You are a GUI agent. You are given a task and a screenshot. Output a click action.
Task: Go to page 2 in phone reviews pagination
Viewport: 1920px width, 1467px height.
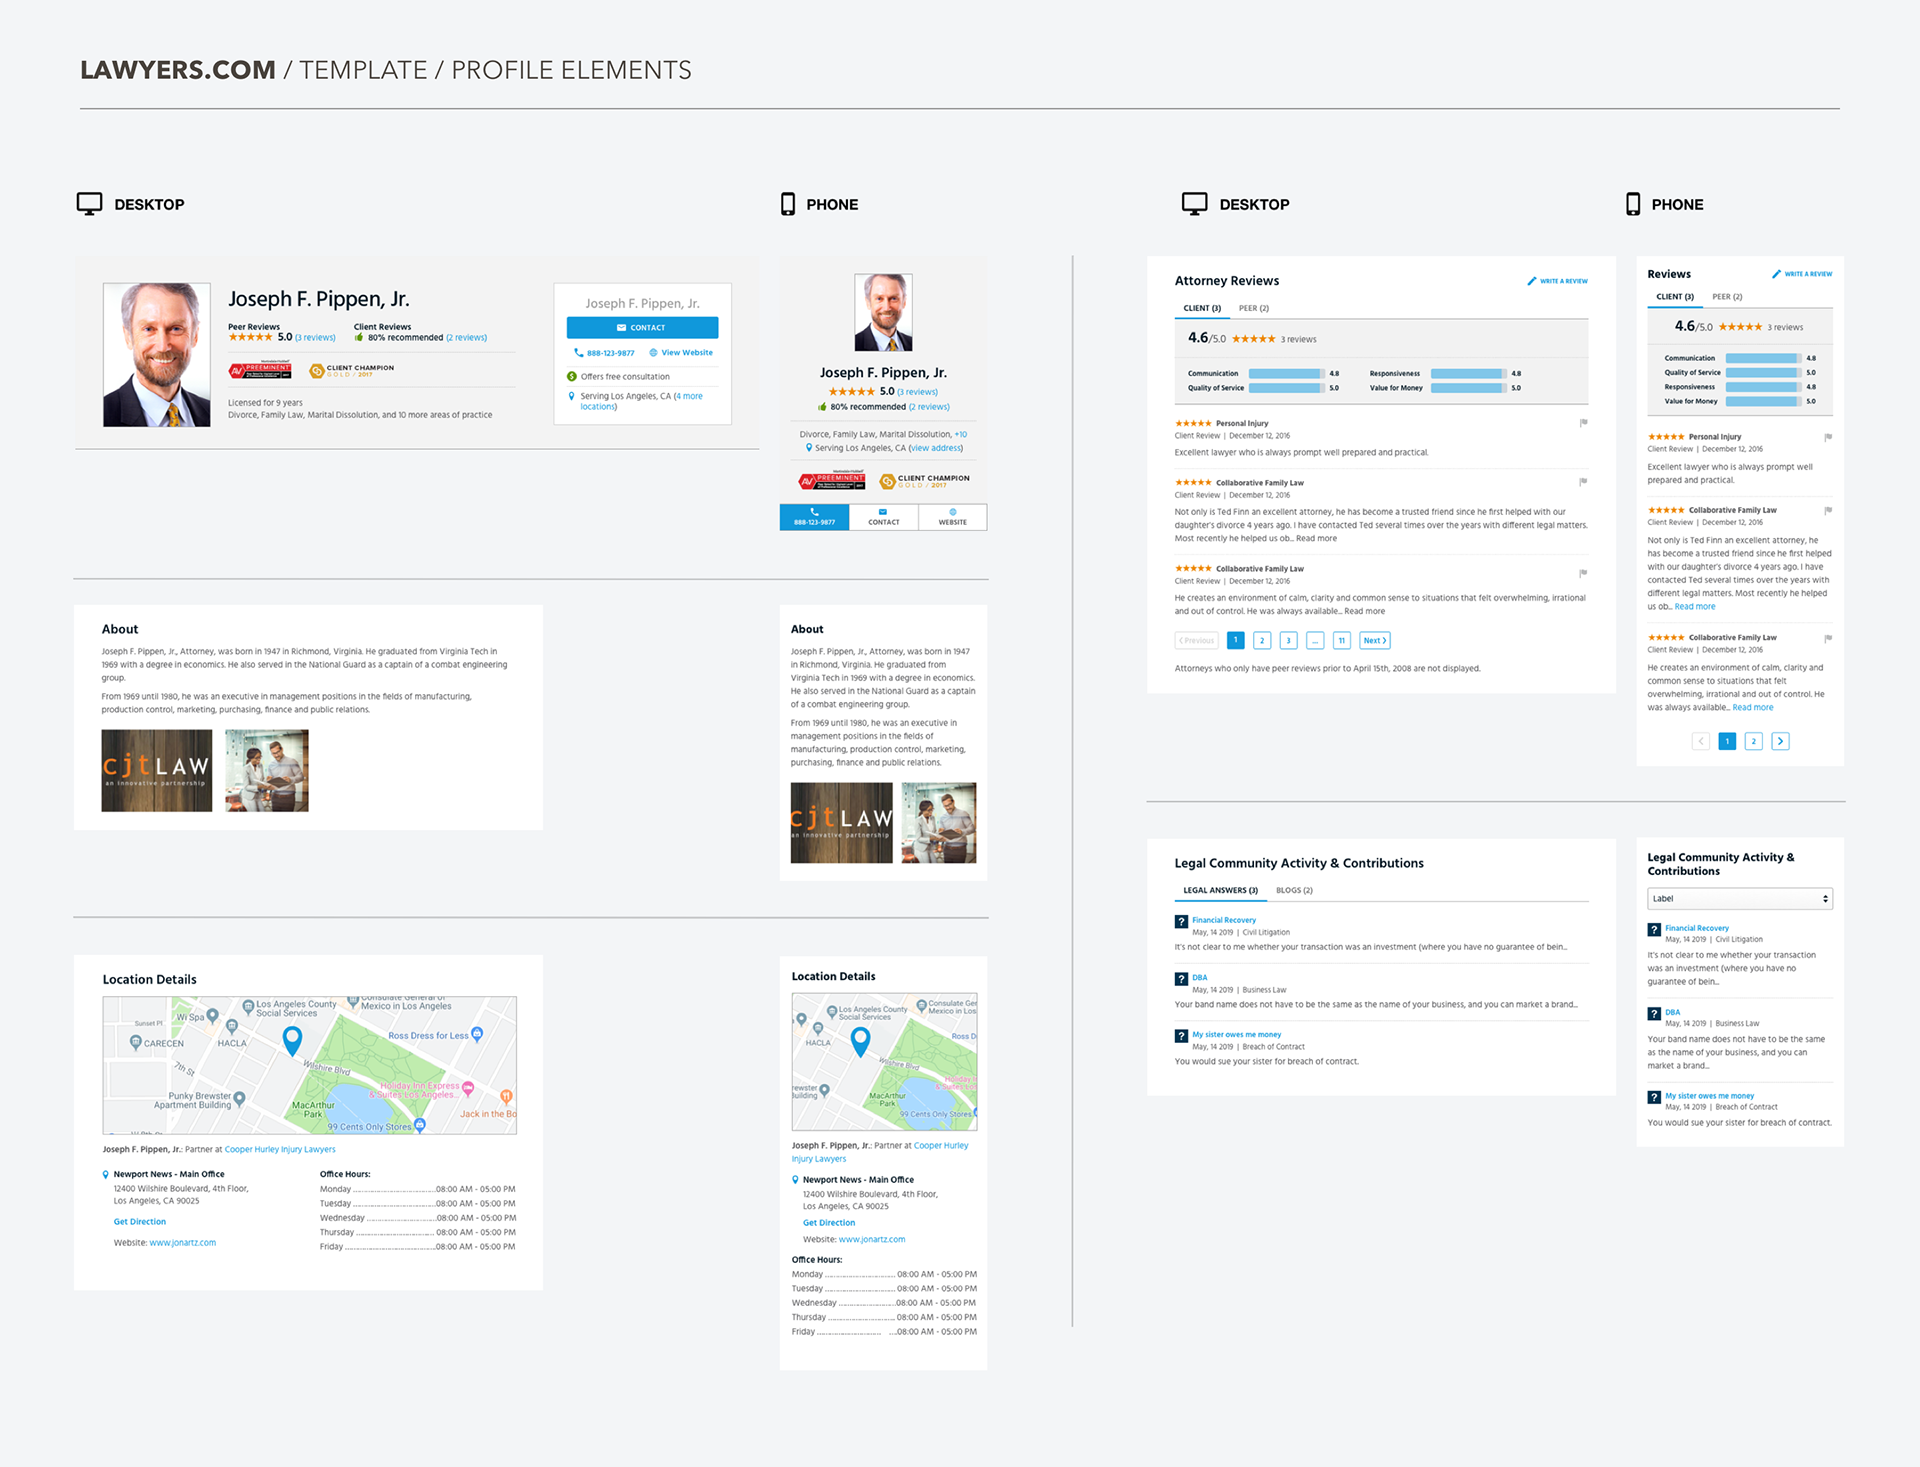pos(1754,741)
